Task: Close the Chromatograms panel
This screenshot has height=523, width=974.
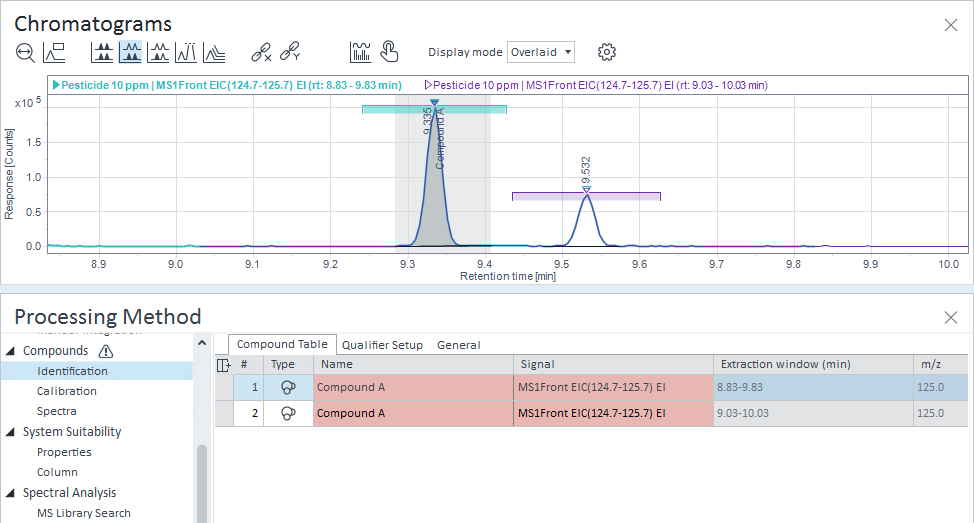Action: tap(950, 25)
